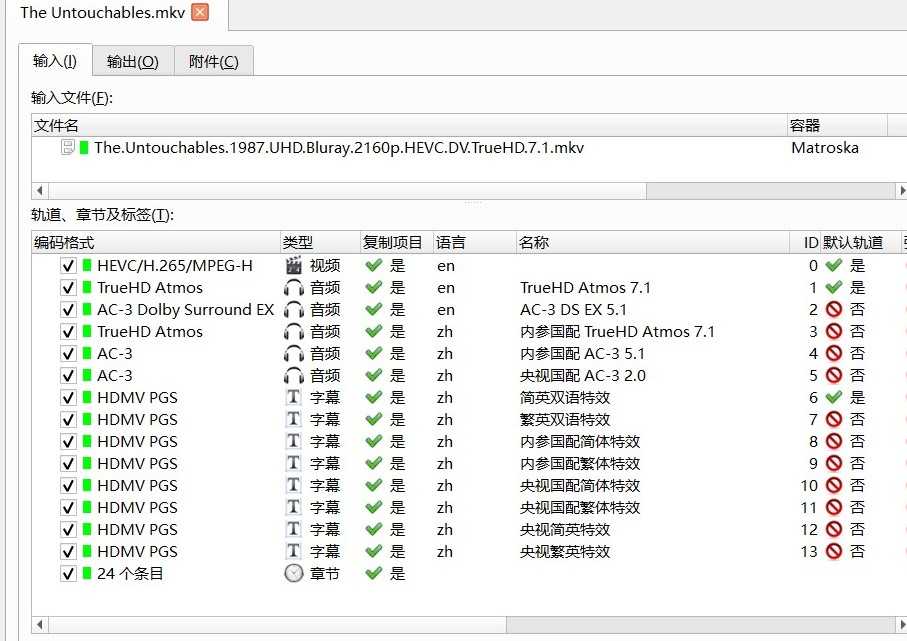Click the green status square of 24 个条目

click(87, 573)
